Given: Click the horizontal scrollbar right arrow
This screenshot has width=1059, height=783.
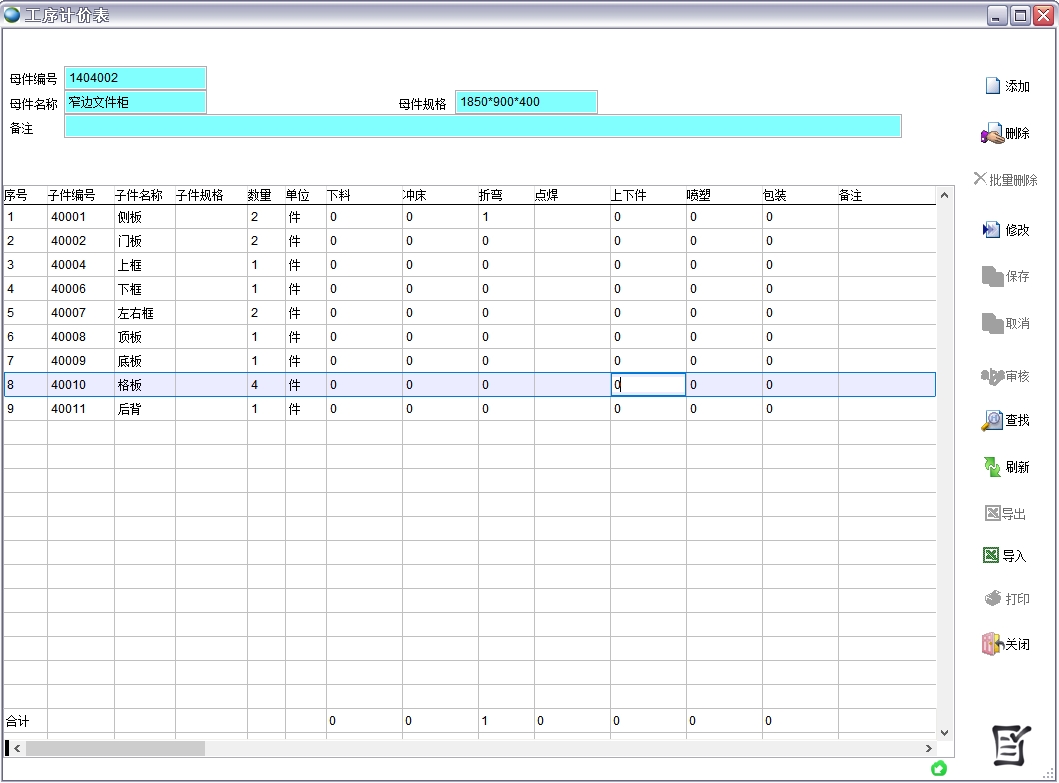Looking at the screenshot, I should click(928, 748).
